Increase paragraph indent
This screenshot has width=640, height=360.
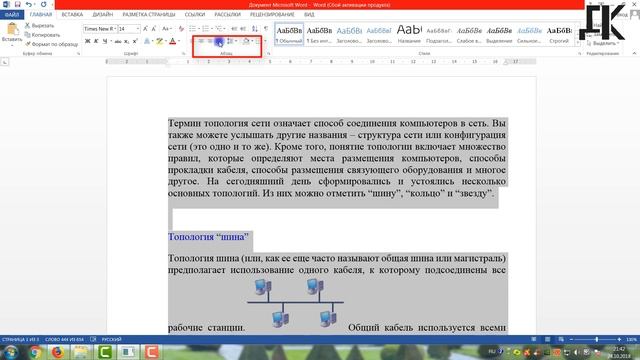[x=243, y=29]
